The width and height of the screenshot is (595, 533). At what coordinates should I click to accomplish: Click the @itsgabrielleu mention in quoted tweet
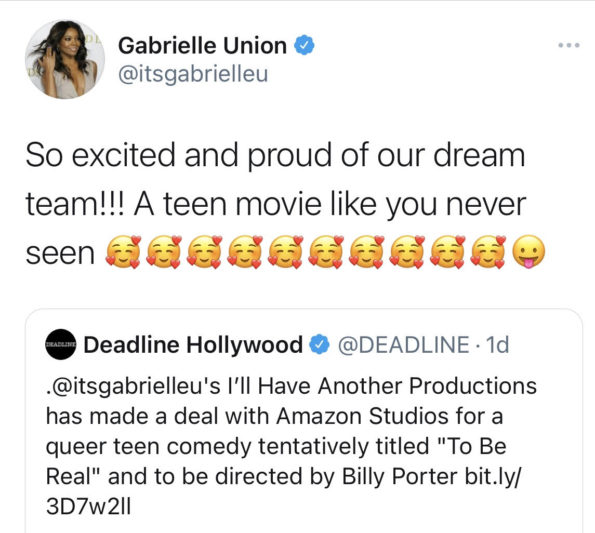pos(133,386)
